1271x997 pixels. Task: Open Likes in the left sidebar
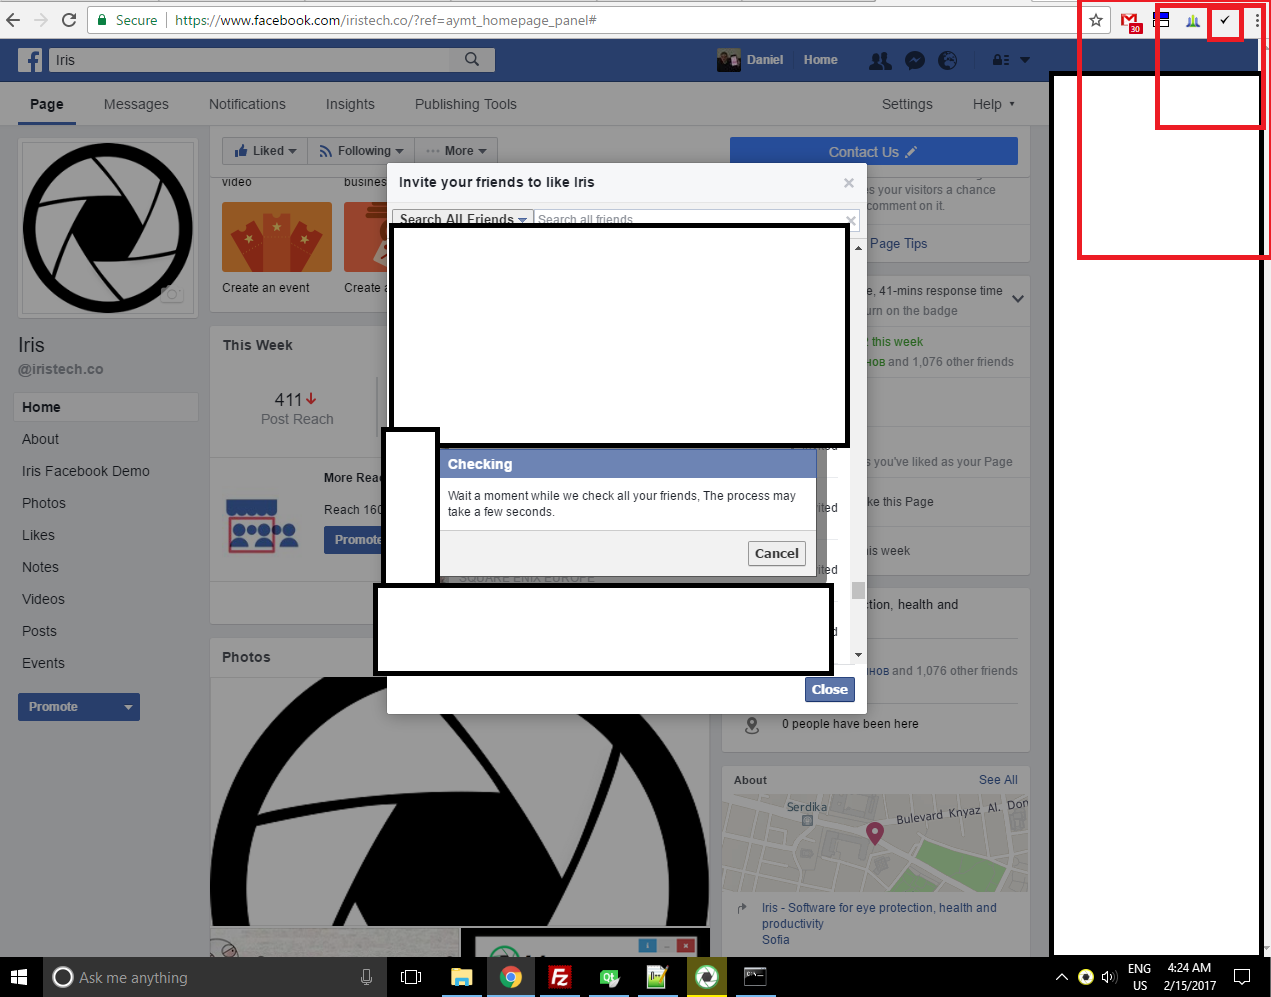[x=39, y=535]
